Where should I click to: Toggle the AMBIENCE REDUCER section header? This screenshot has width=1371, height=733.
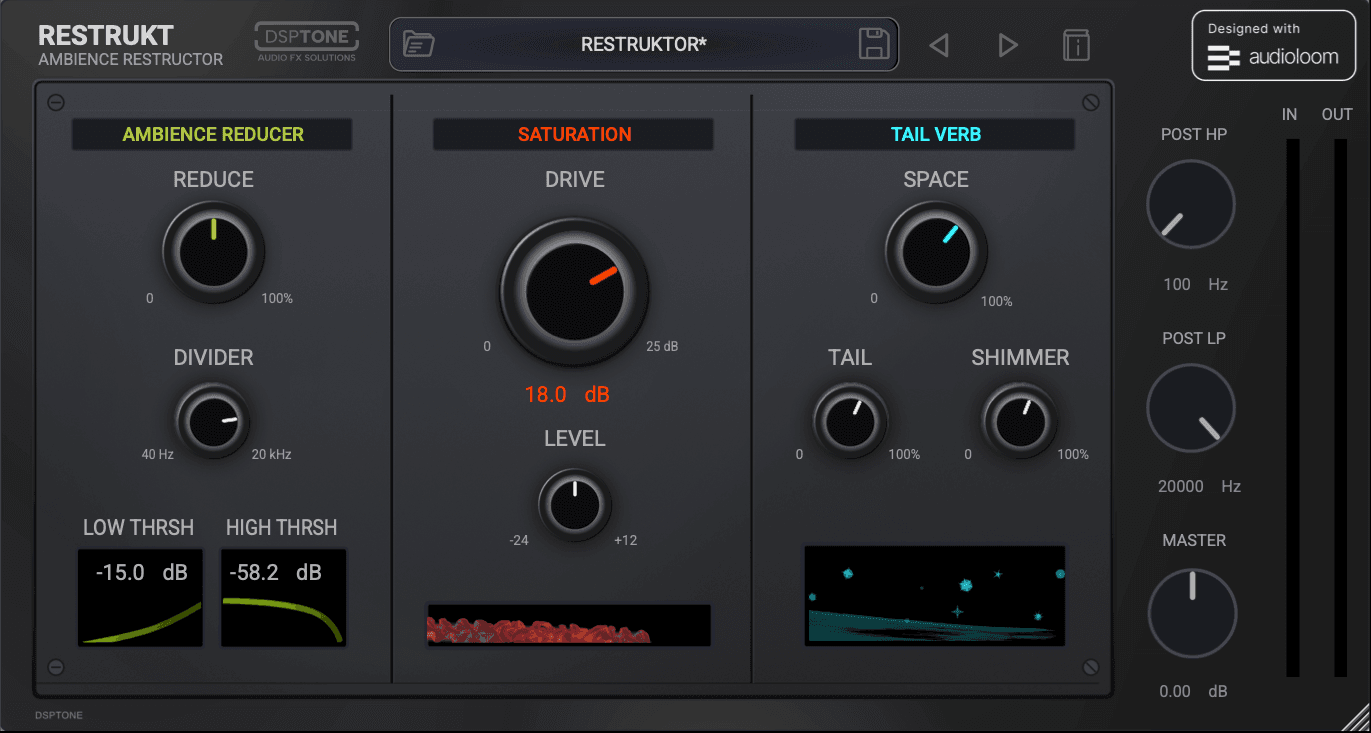(x=212, y=134)
